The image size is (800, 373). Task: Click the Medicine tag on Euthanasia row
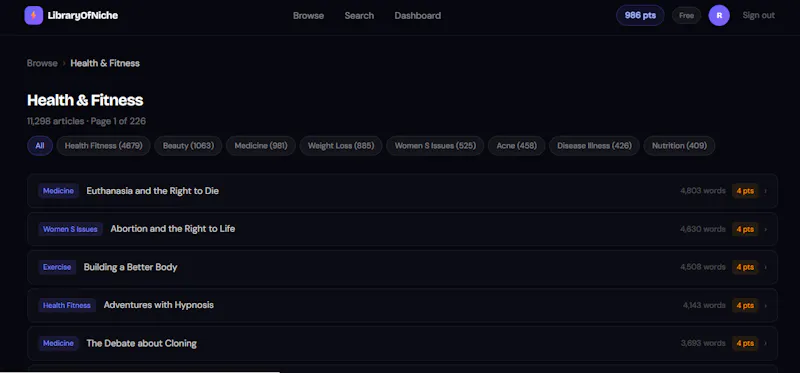[58, 191]
